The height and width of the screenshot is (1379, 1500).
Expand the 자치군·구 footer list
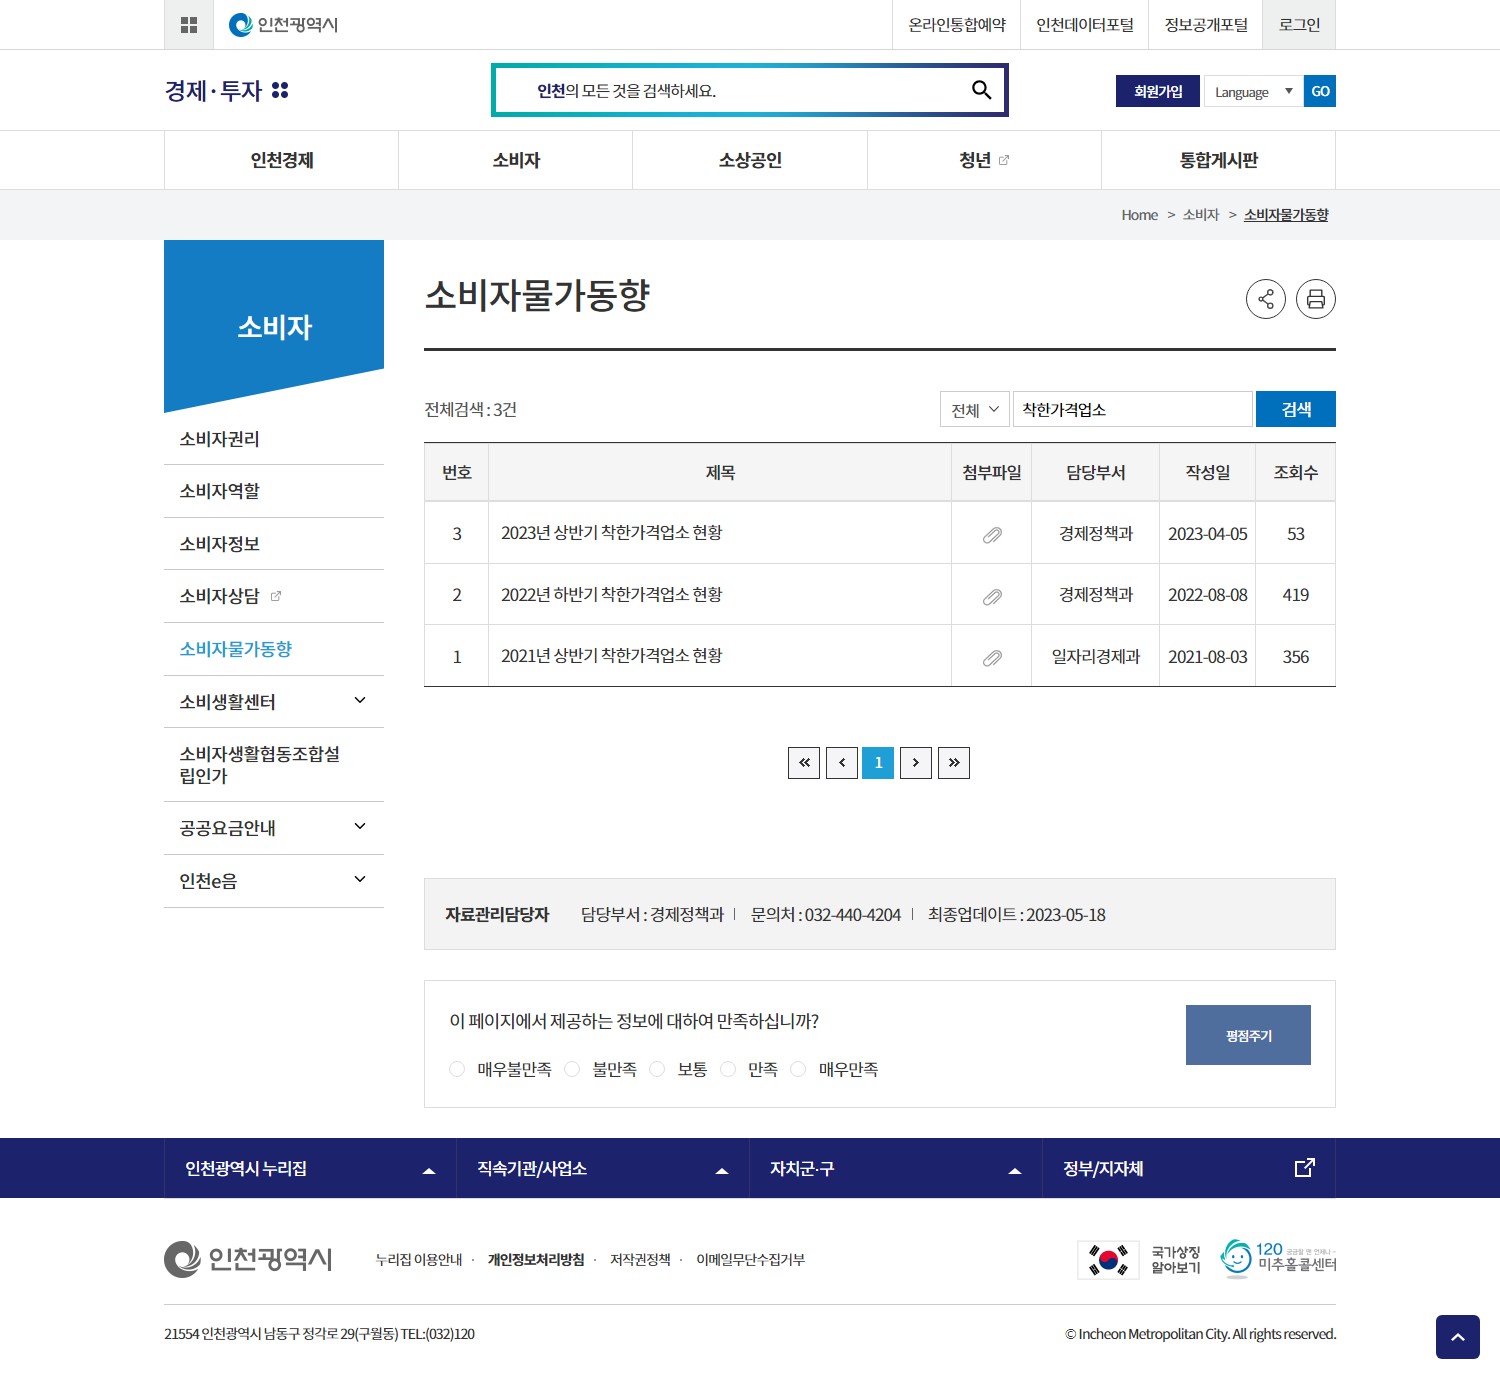(896, 1168)
